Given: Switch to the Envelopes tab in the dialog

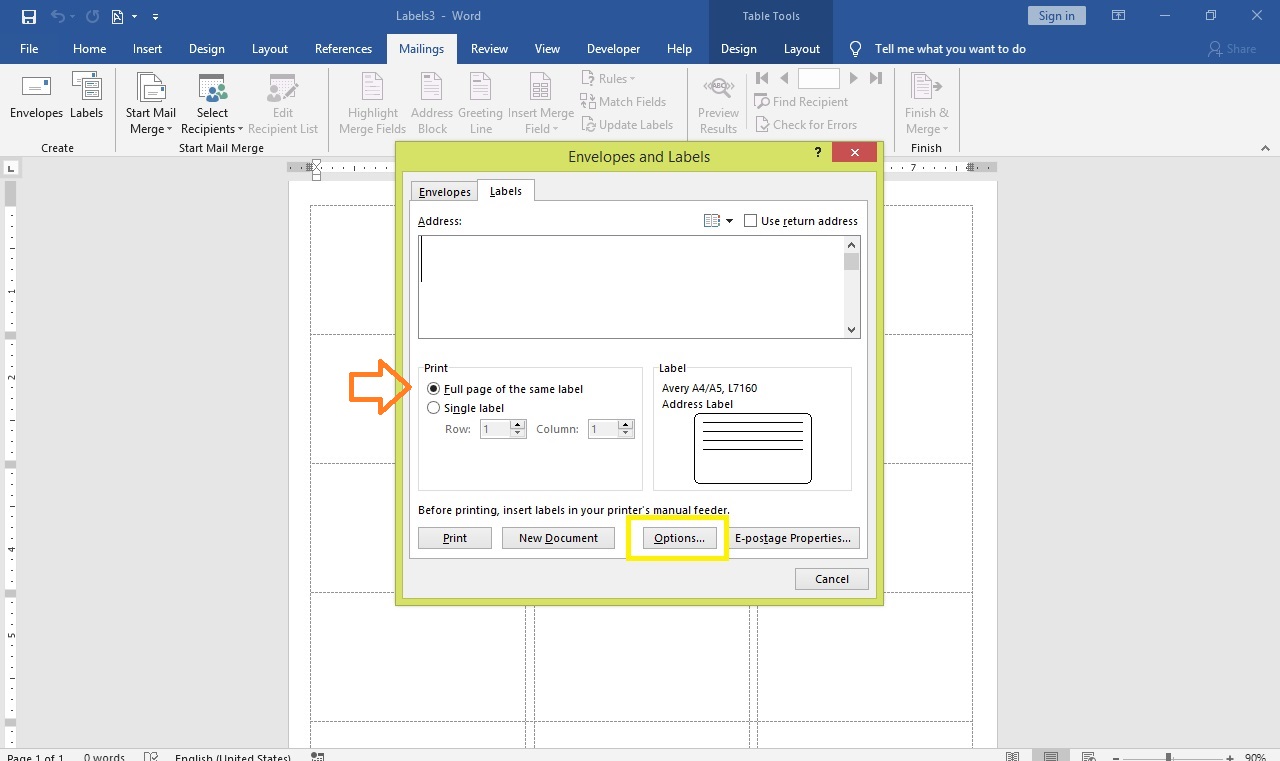Looking at the screenshot, I should 444,192.
